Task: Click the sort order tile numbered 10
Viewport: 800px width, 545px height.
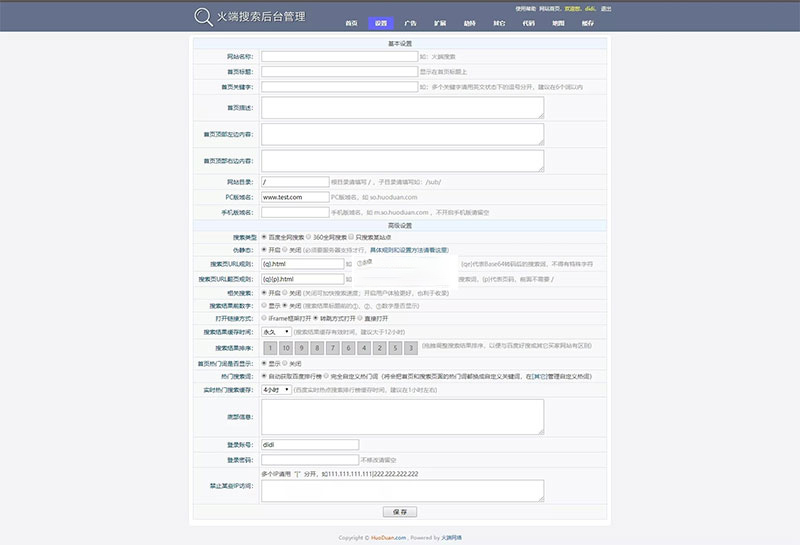Action: point(286,348)
